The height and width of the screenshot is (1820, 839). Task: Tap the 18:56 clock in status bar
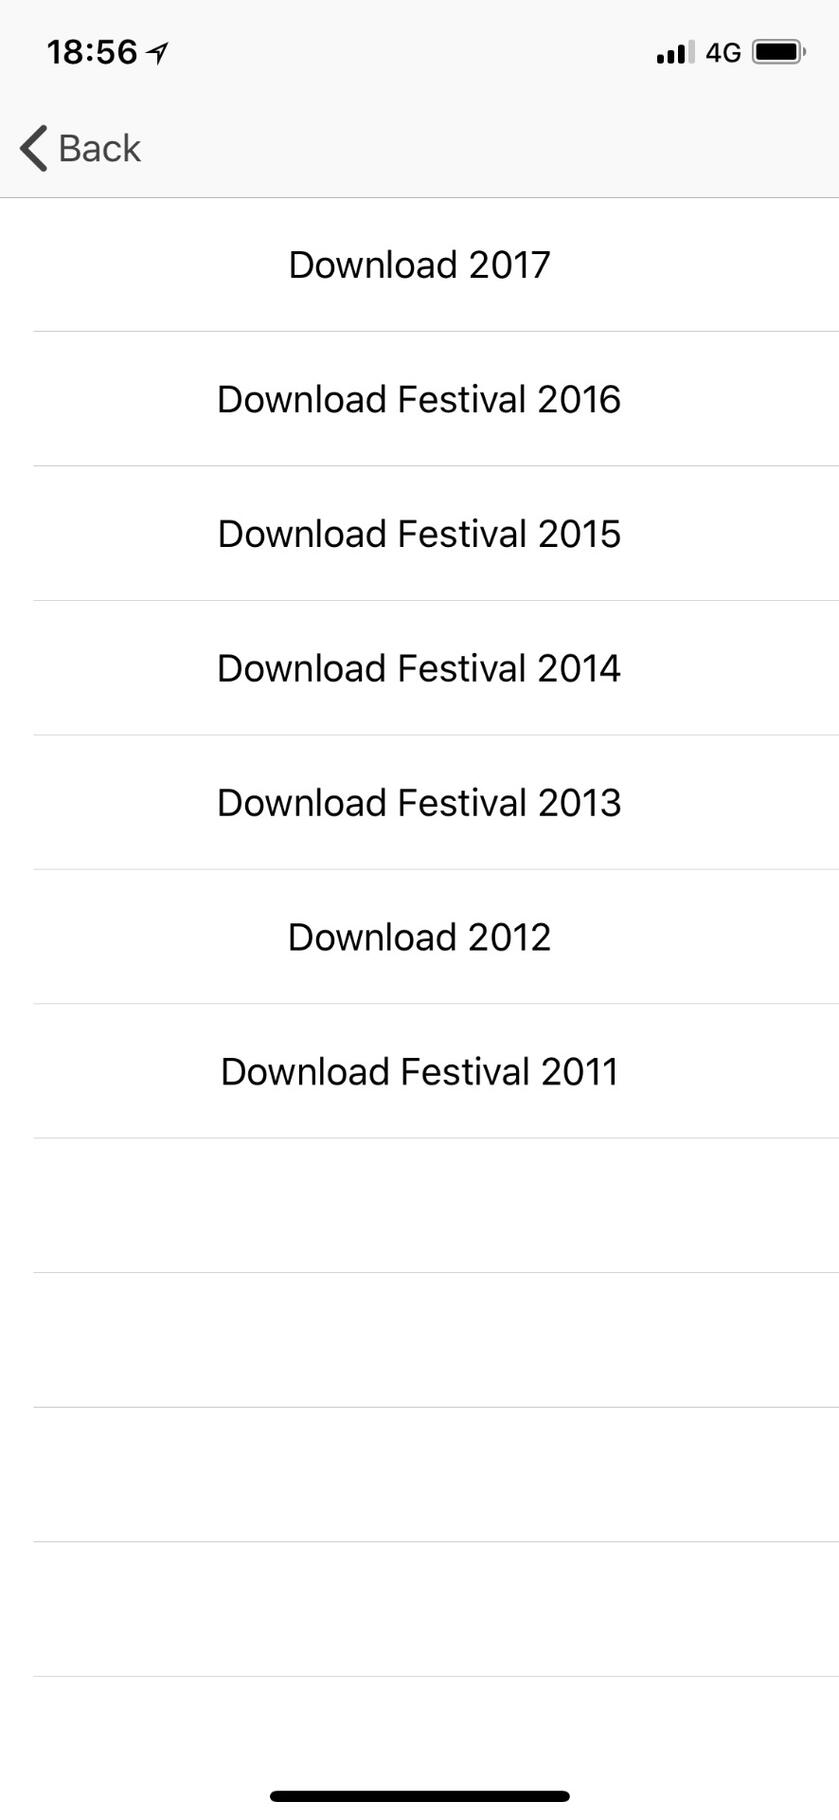point(92,52)
